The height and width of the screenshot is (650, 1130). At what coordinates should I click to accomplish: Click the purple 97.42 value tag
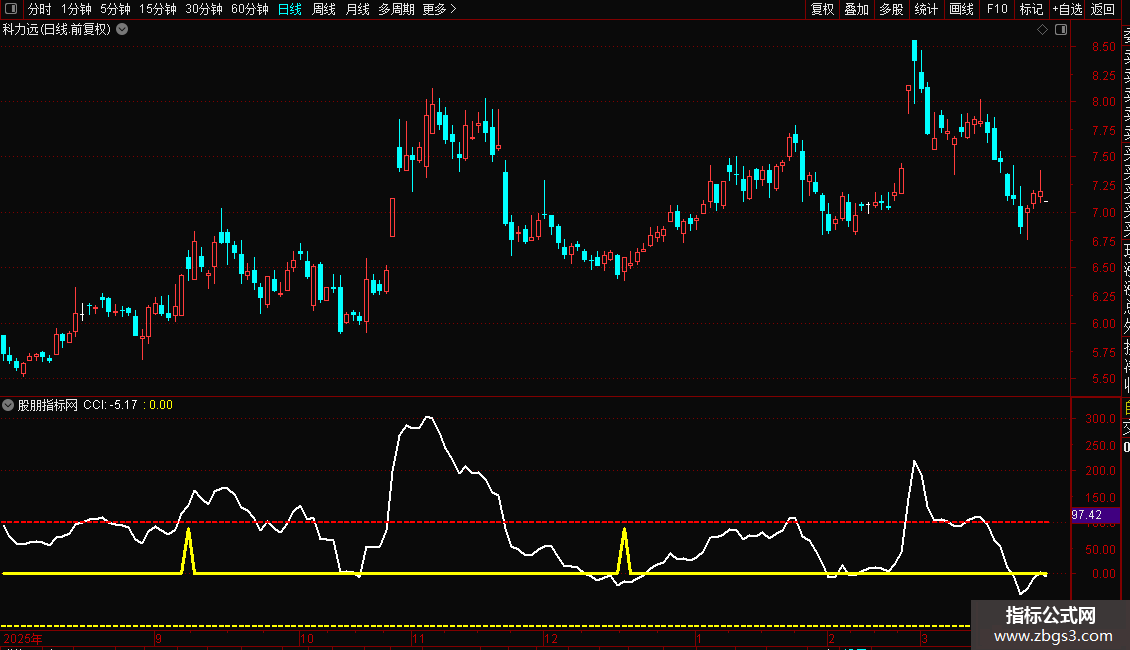[1095, 515]
